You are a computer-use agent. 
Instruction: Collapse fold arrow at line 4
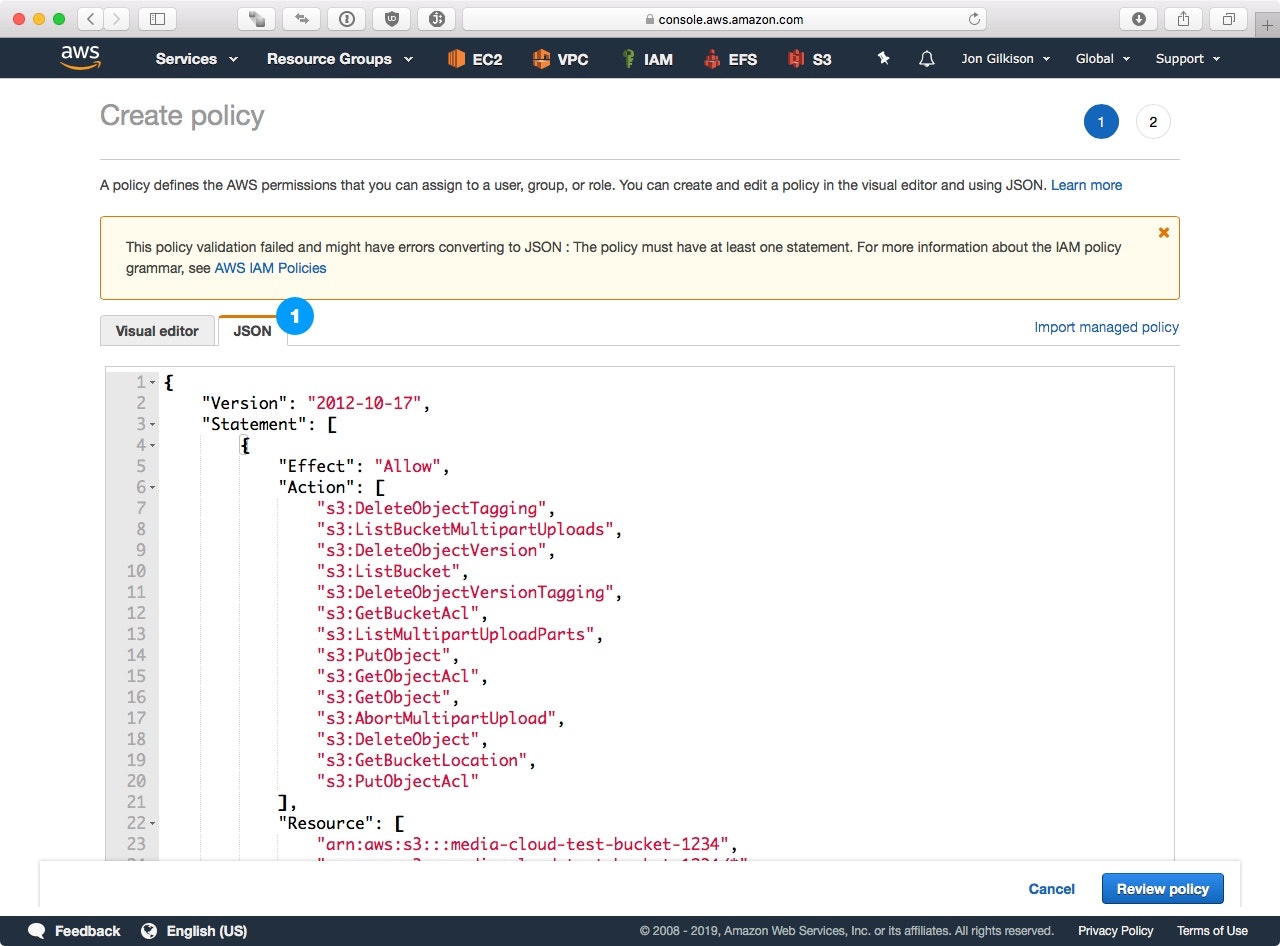[x=152, y=446]
